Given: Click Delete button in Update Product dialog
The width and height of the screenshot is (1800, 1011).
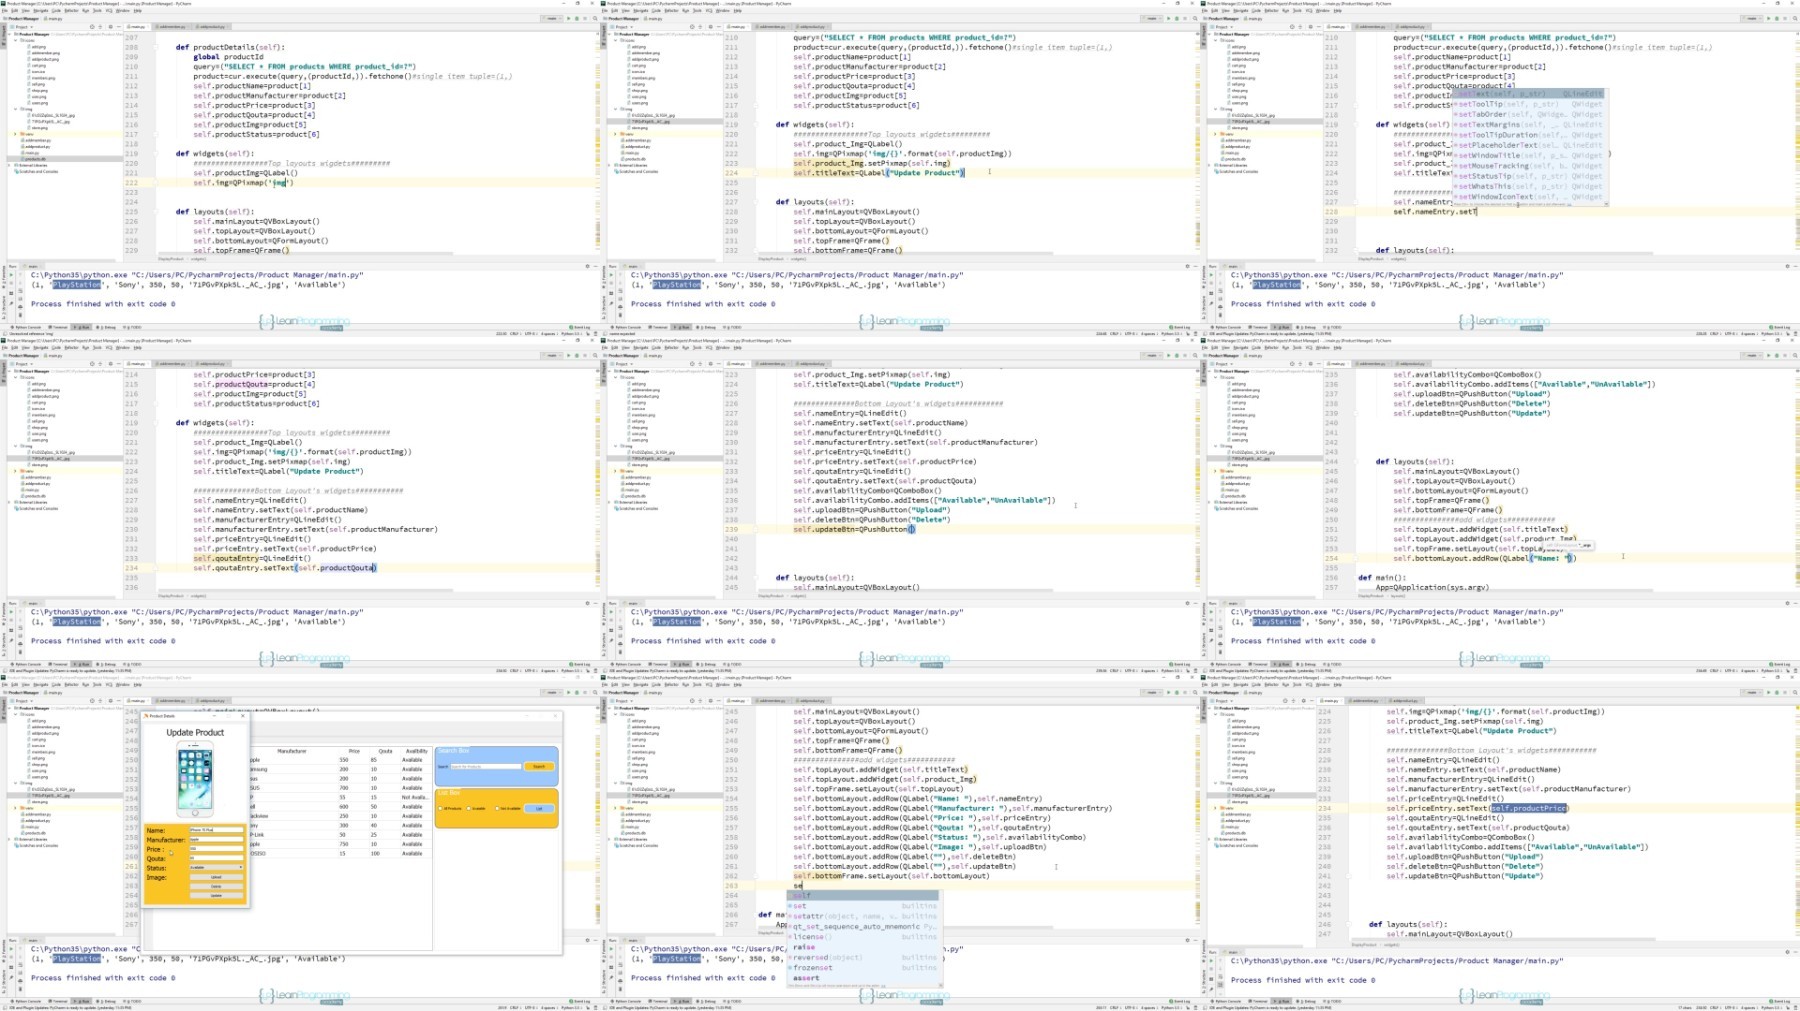Looking at the screenshot, I should pos(216,886).
